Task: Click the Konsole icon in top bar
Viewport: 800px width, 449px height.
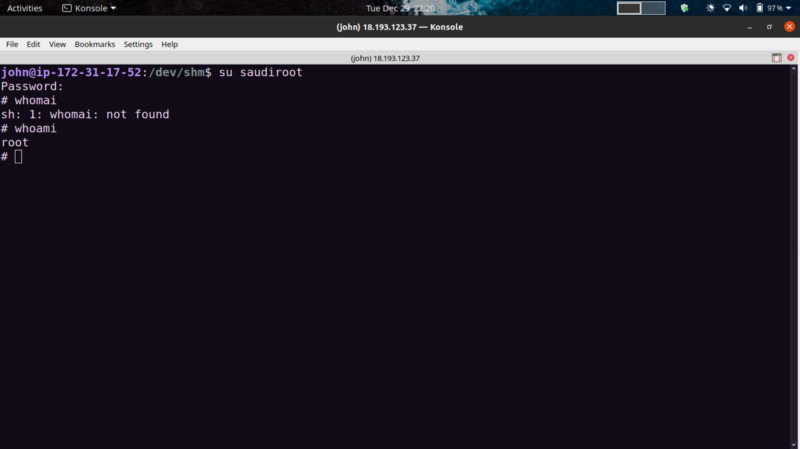Action: [x=67, y=8]
